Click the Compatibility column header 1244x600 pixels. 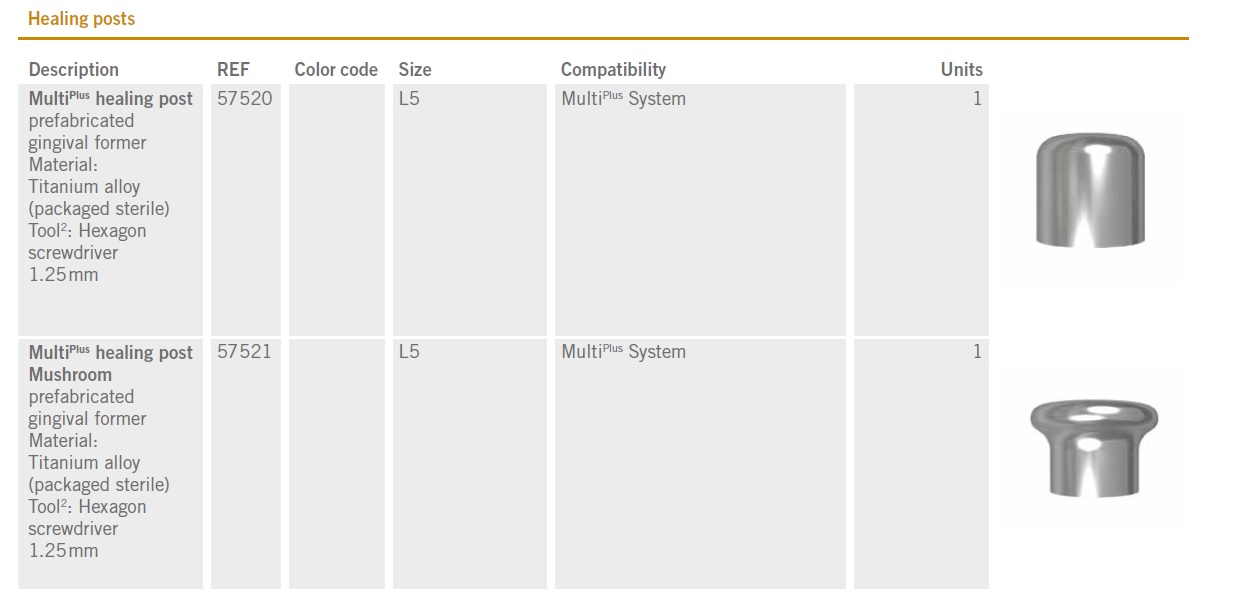point(613,69)
